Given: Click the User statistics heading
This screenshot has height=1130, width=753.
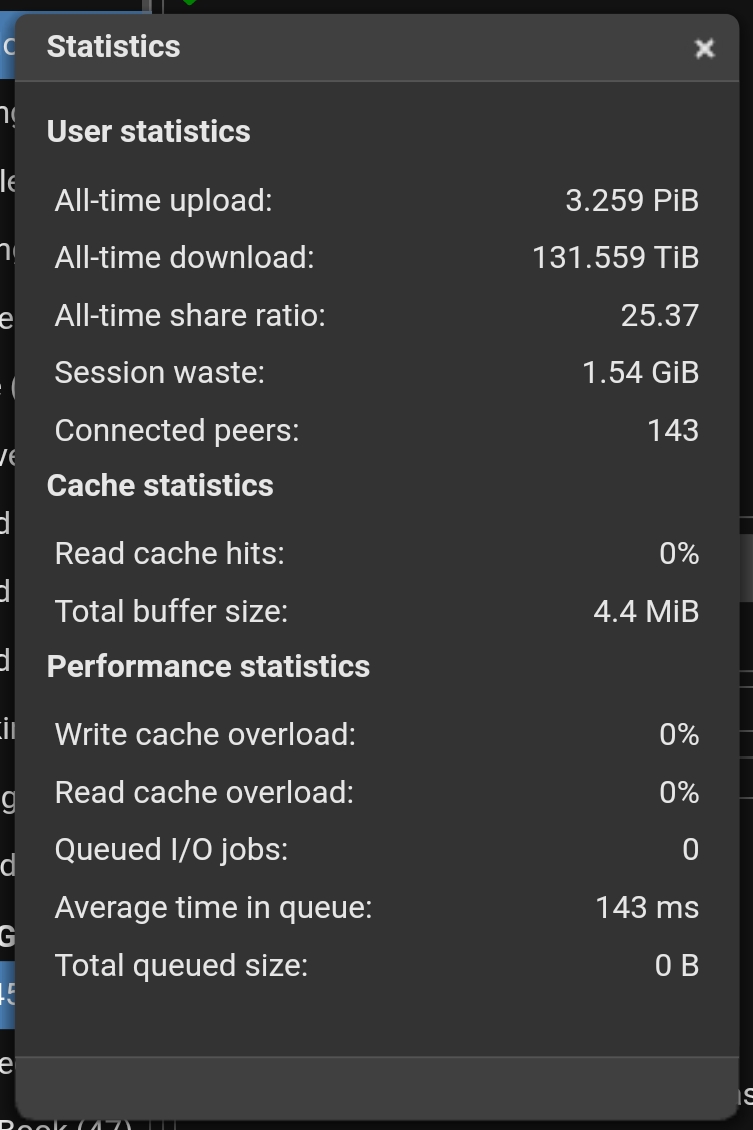Looking at the screenshot, I should click(149, 132).
